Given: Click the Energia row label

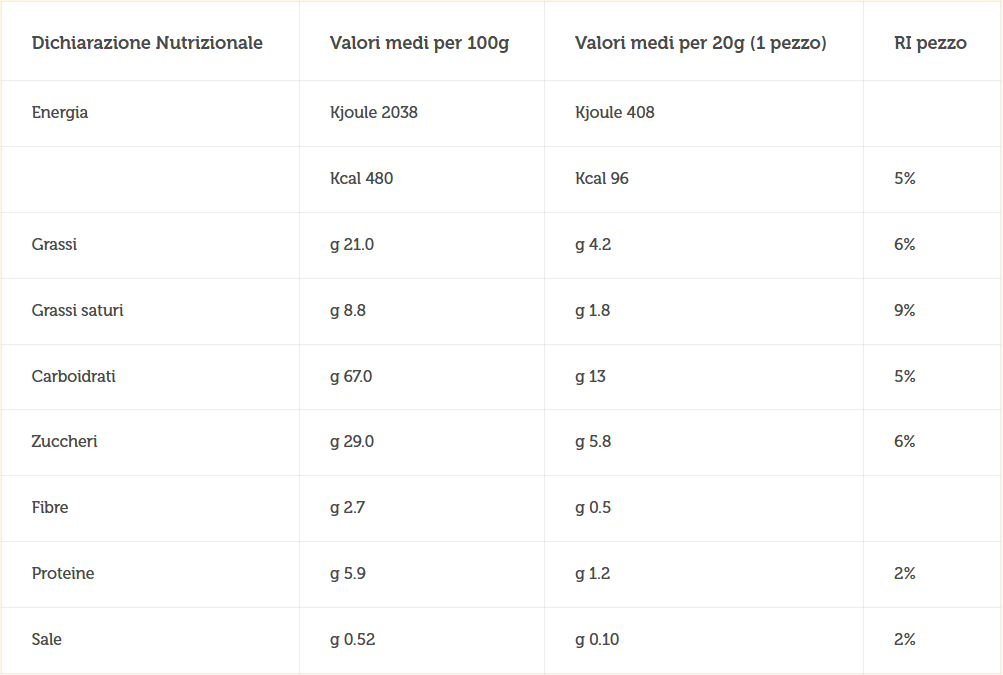Looking at the screenshot, I should pyautogui.click(x=59, y=113).
